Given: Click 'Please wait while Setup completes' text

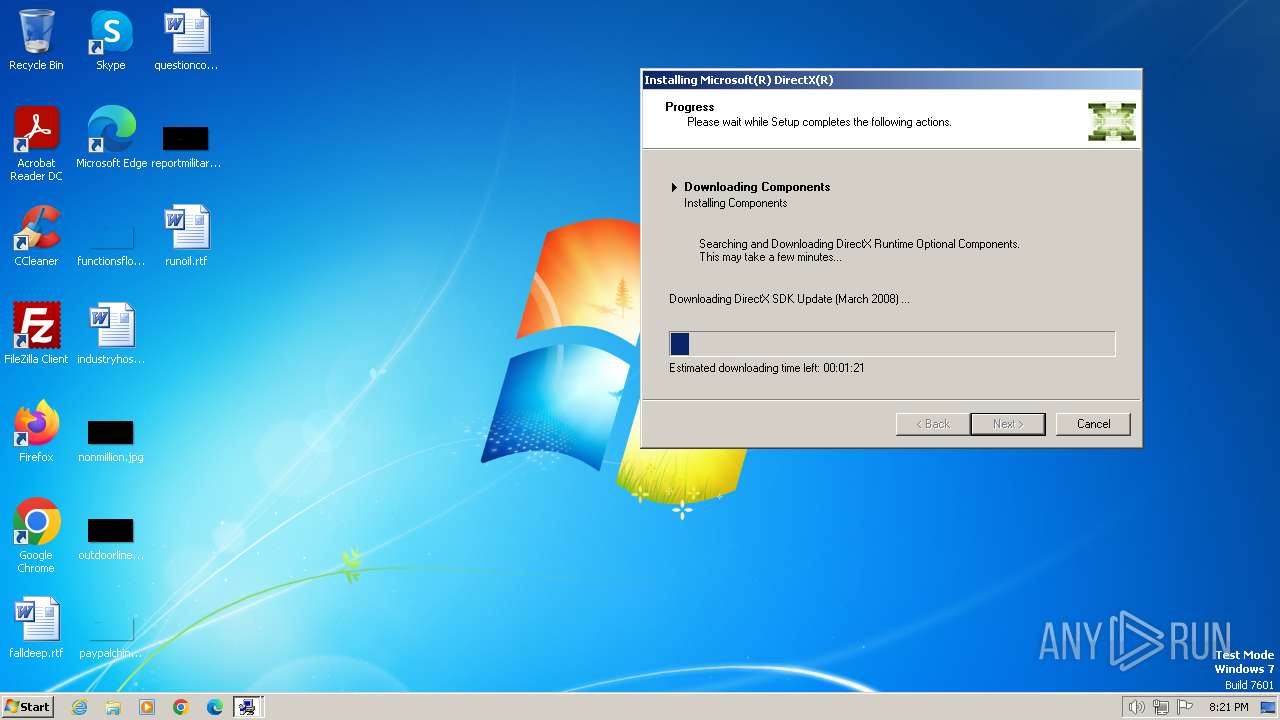Looking at the screenshot, I should [x=819, y=122].
